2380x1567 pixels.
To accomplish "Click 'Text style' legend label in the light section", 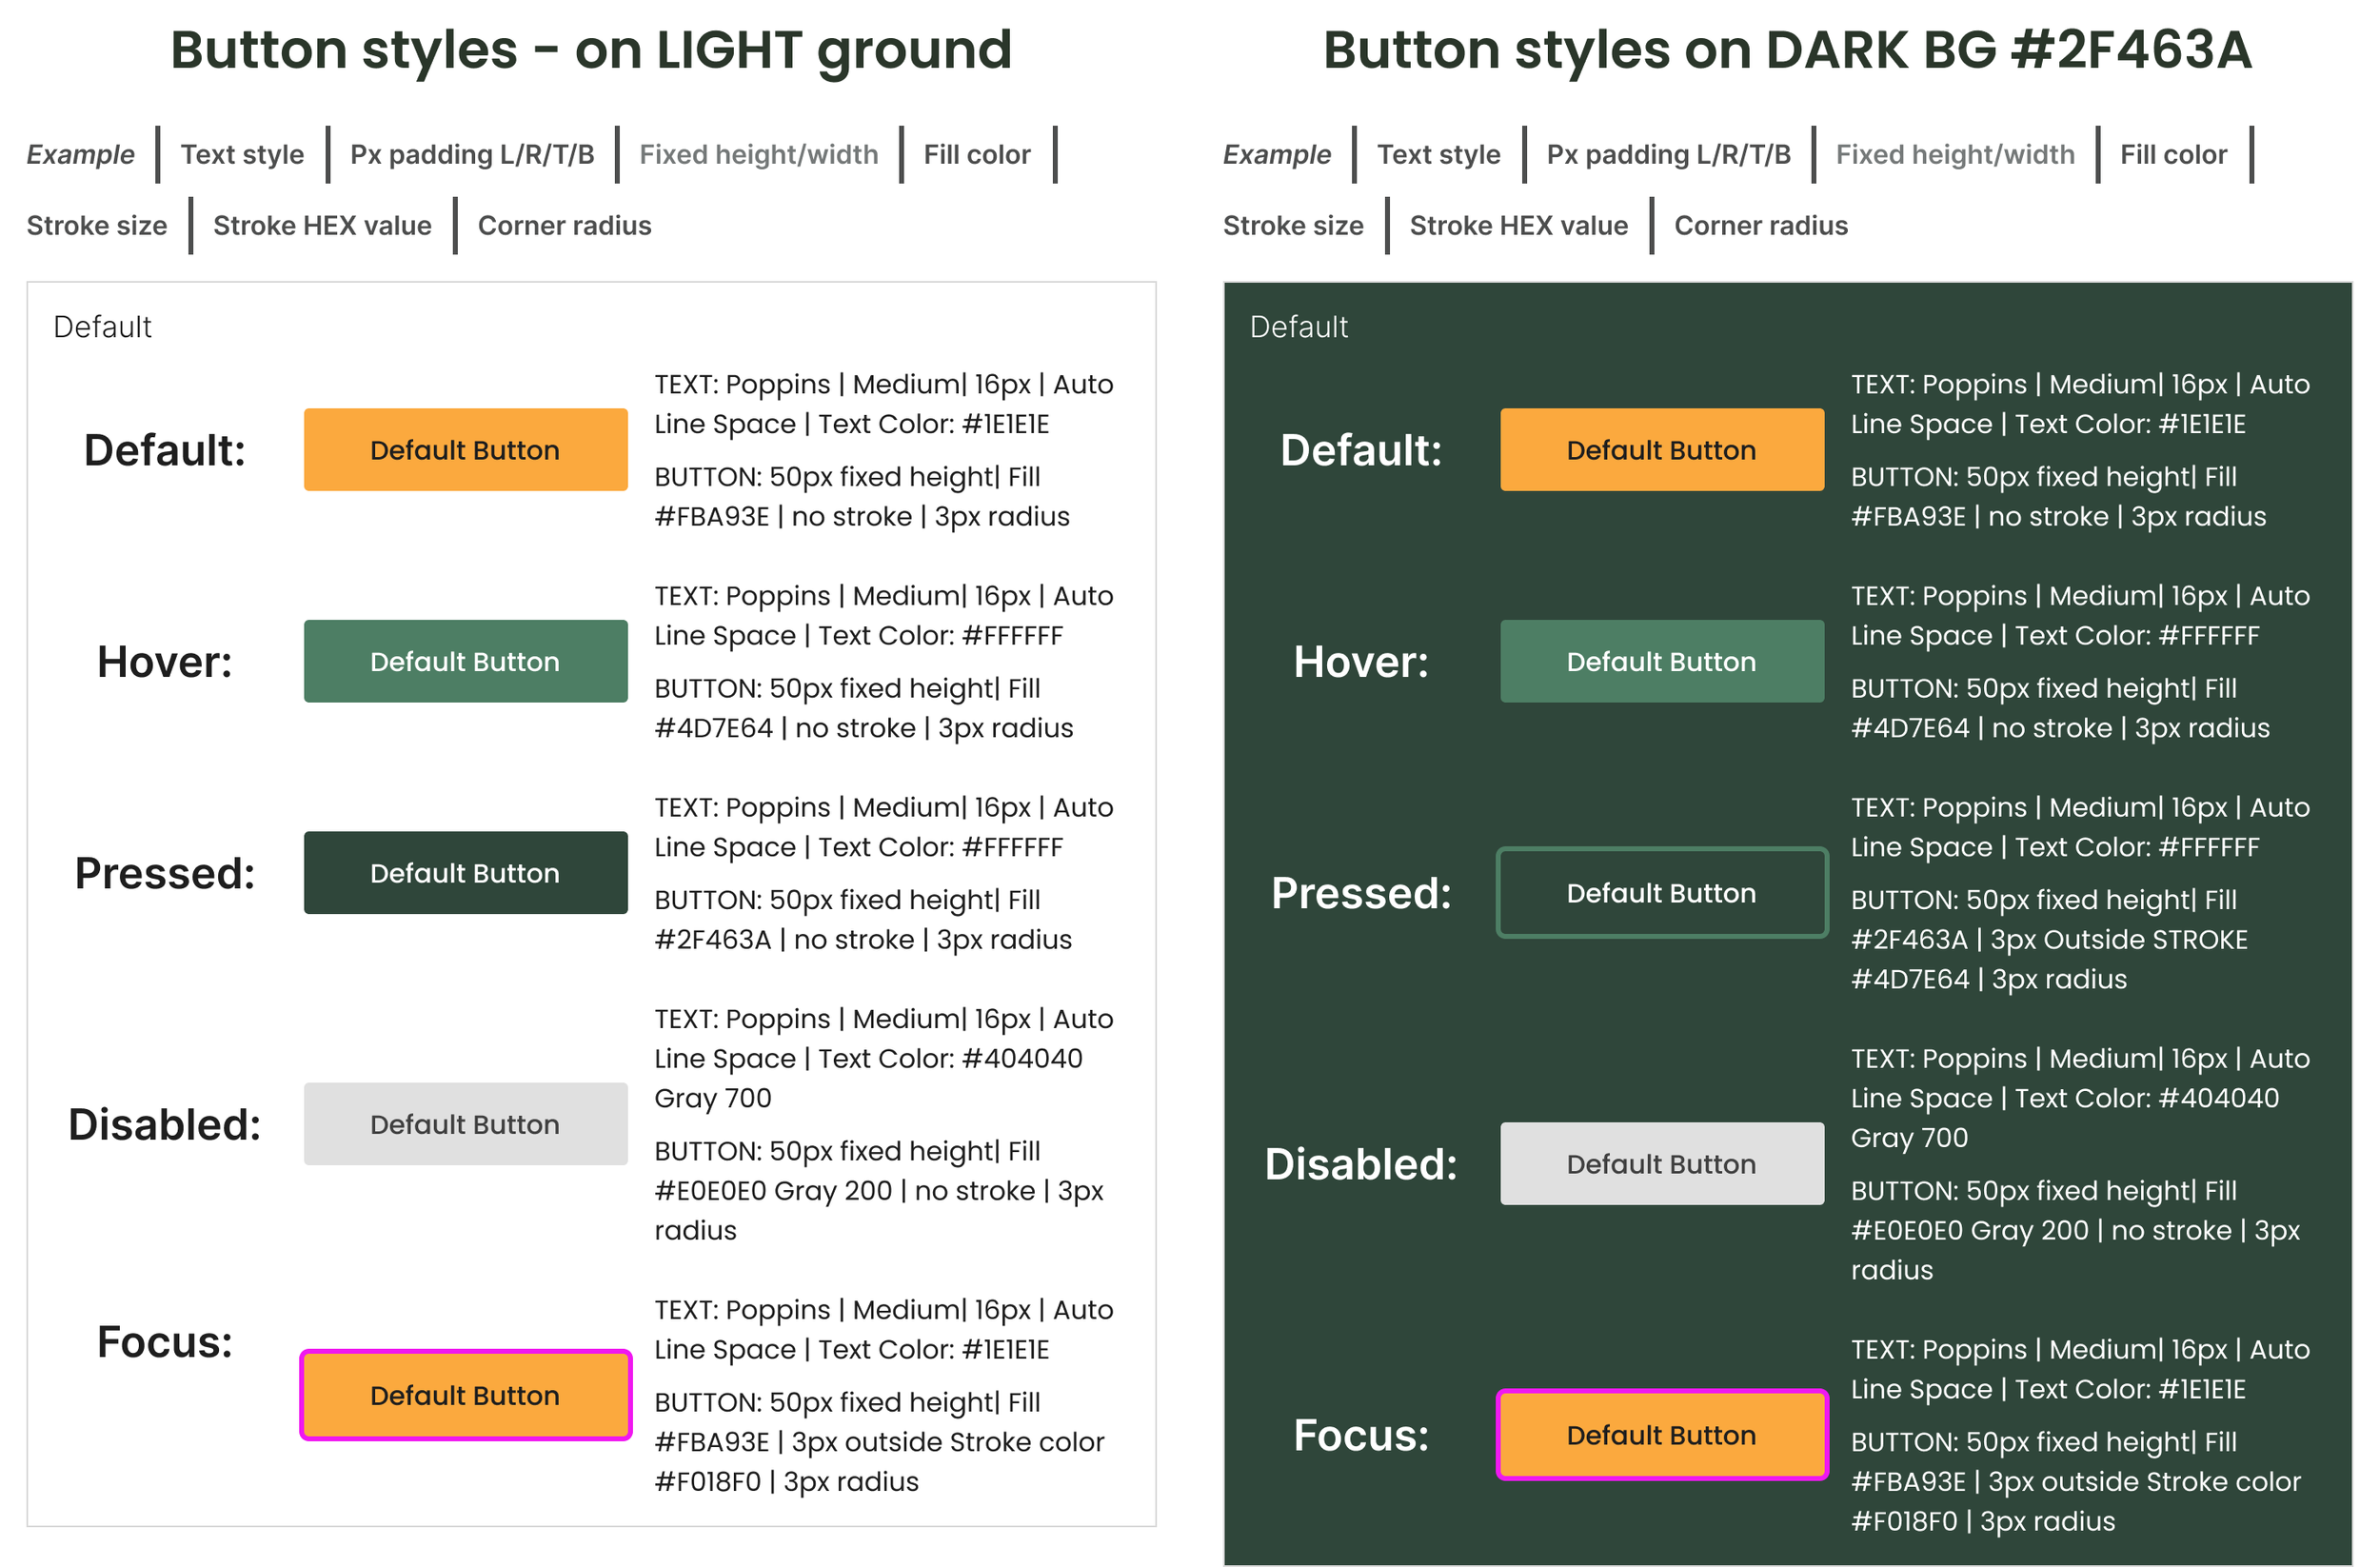I will pyautogui.click(x=242, y=154).
